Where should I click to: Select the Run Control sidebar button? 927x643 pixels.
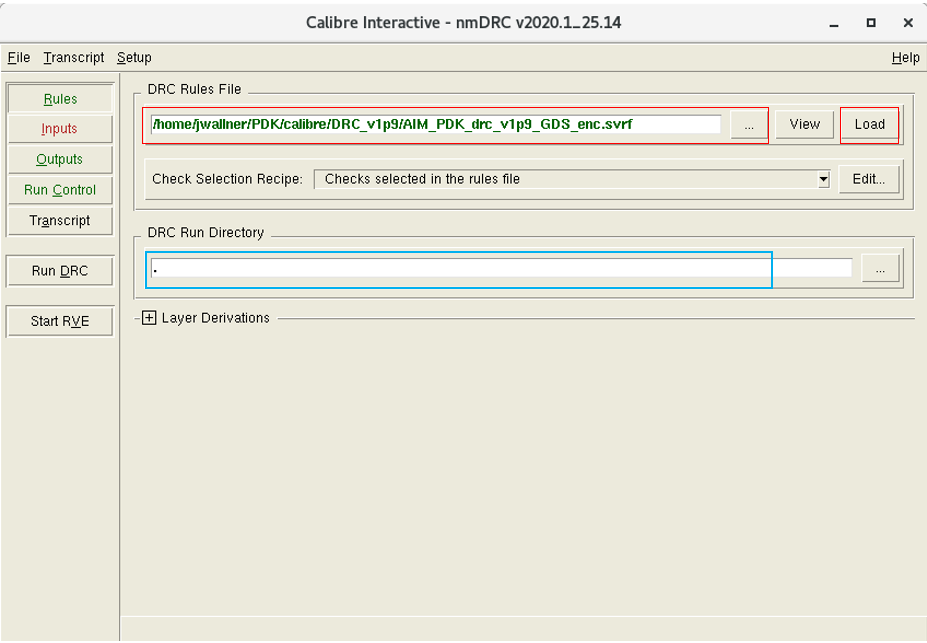[60, 190]
